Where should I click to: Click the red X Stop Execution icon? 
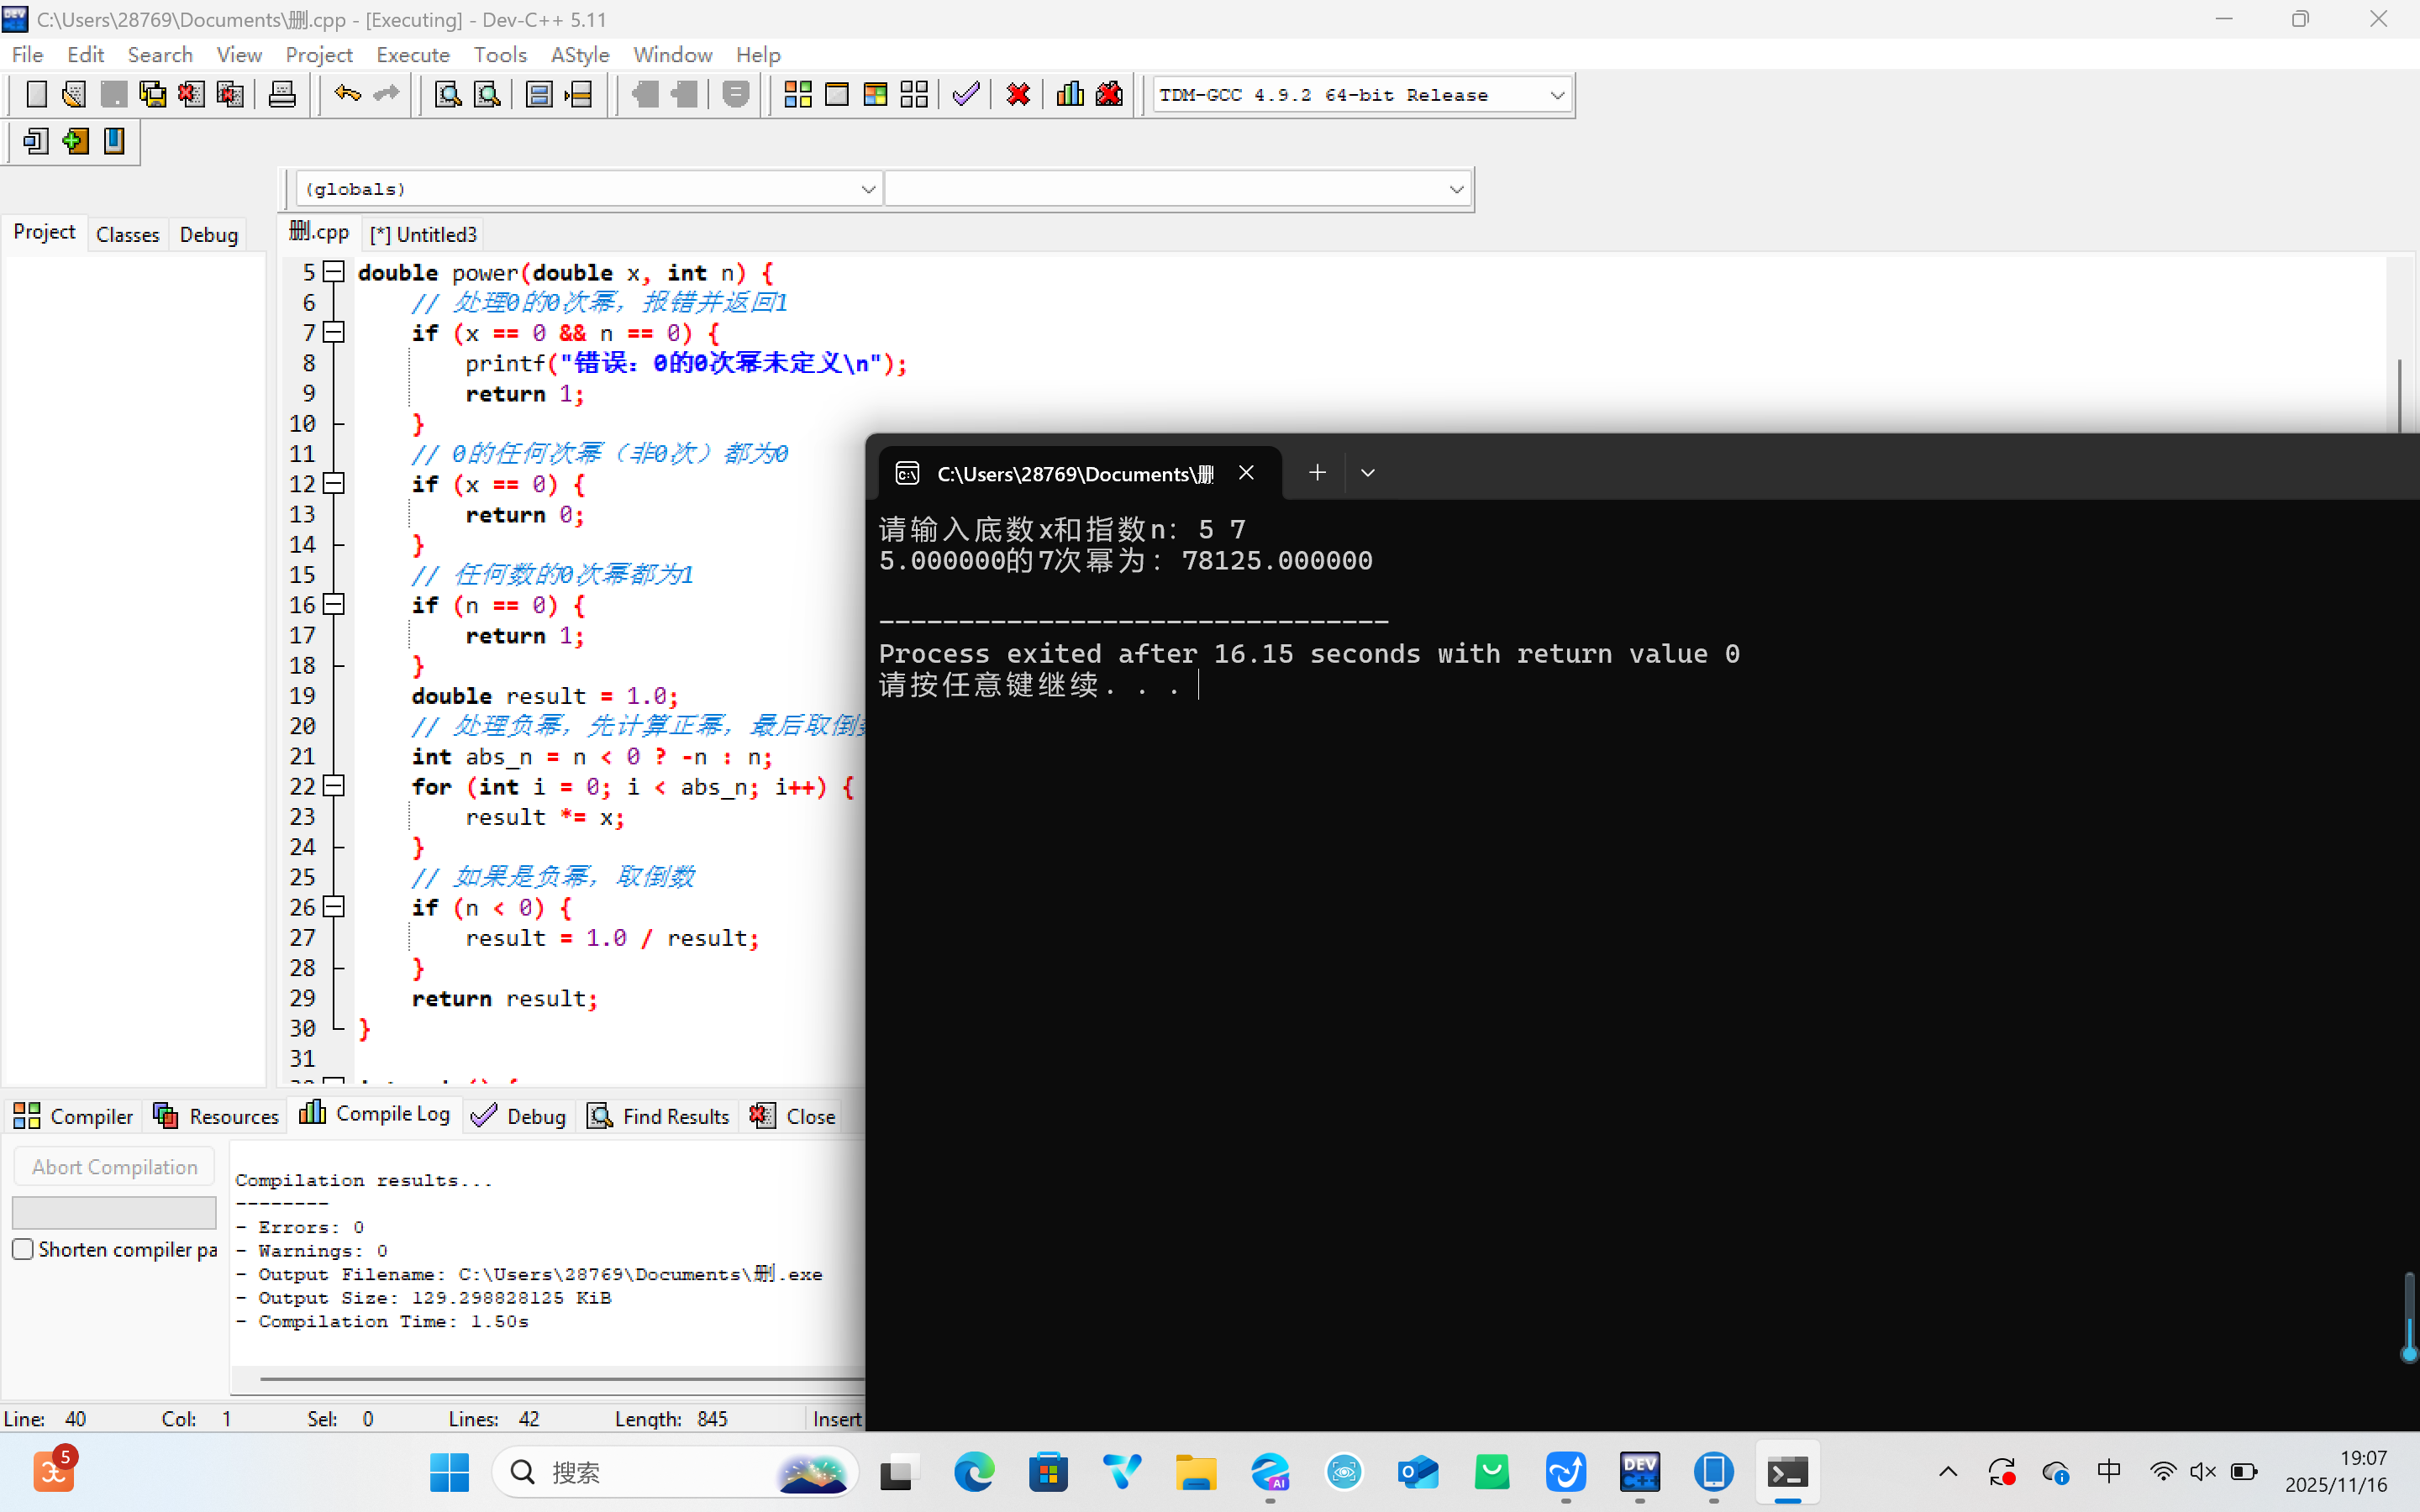click(x=1018, y=95)
